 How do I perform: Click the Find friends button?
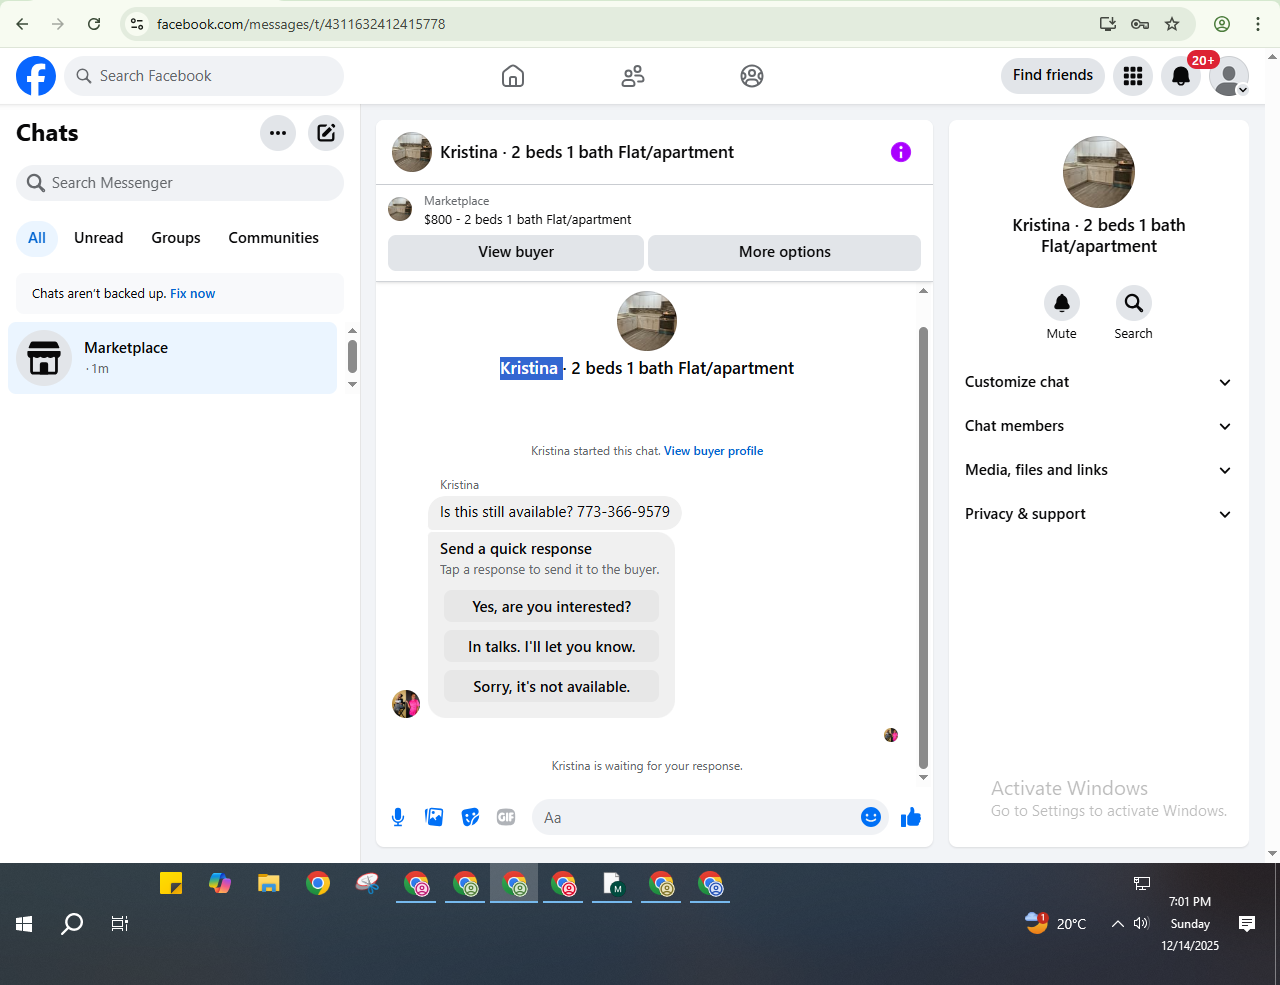tap(1053, 75)
